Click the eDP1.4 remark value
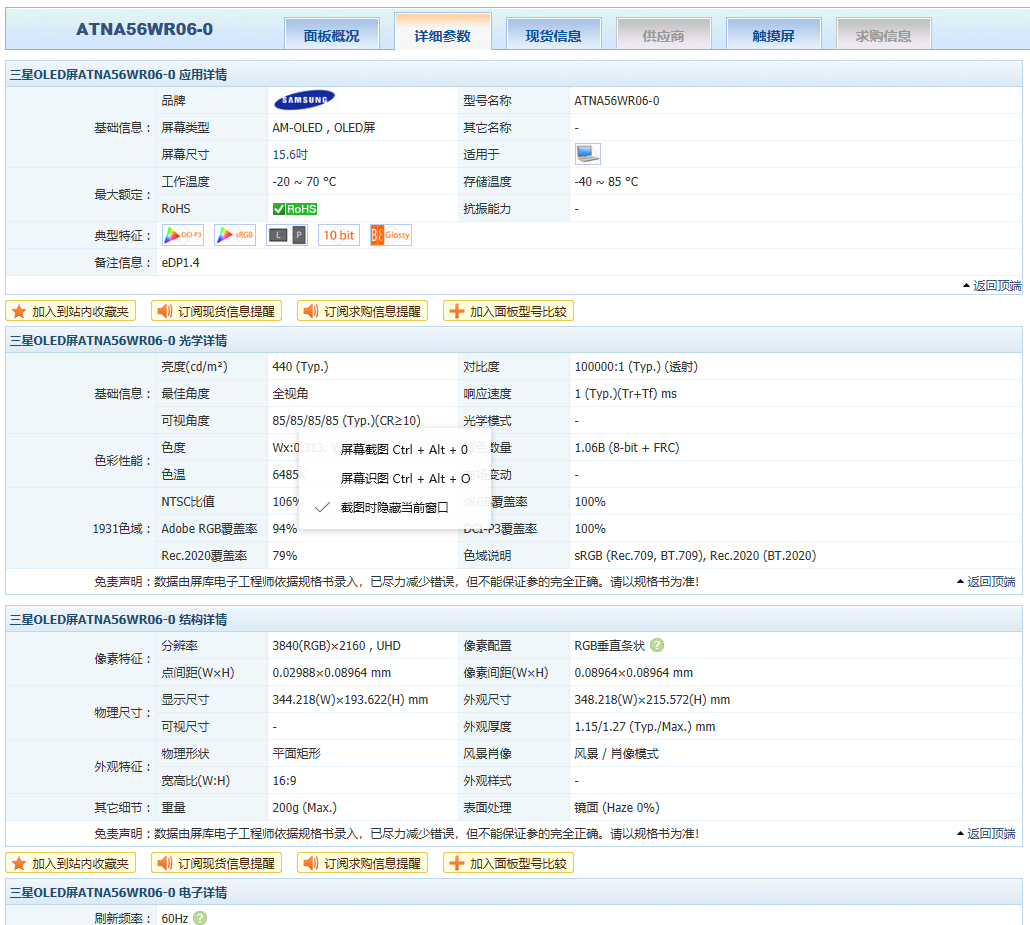The image size is (1030, 925). [x=181, y=262]
